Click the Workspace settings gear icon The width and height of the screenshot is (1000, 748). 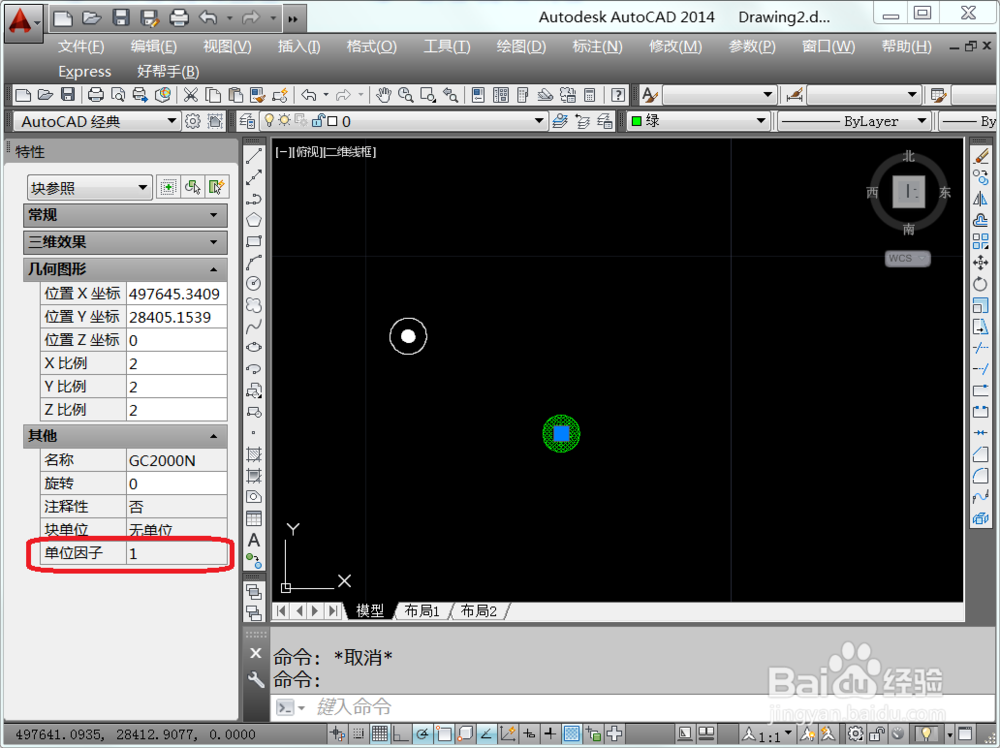tap(193, 121)
